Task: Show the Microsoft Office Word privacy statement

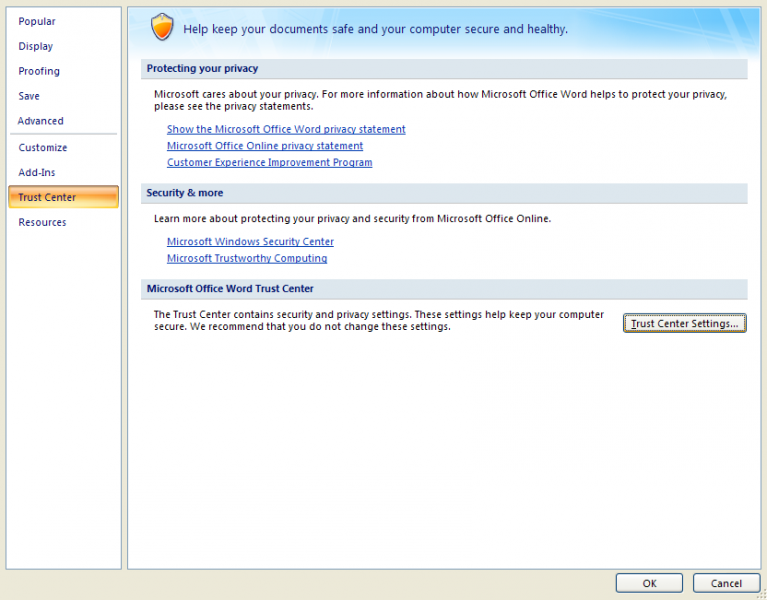Action: (x=286, y=129)
